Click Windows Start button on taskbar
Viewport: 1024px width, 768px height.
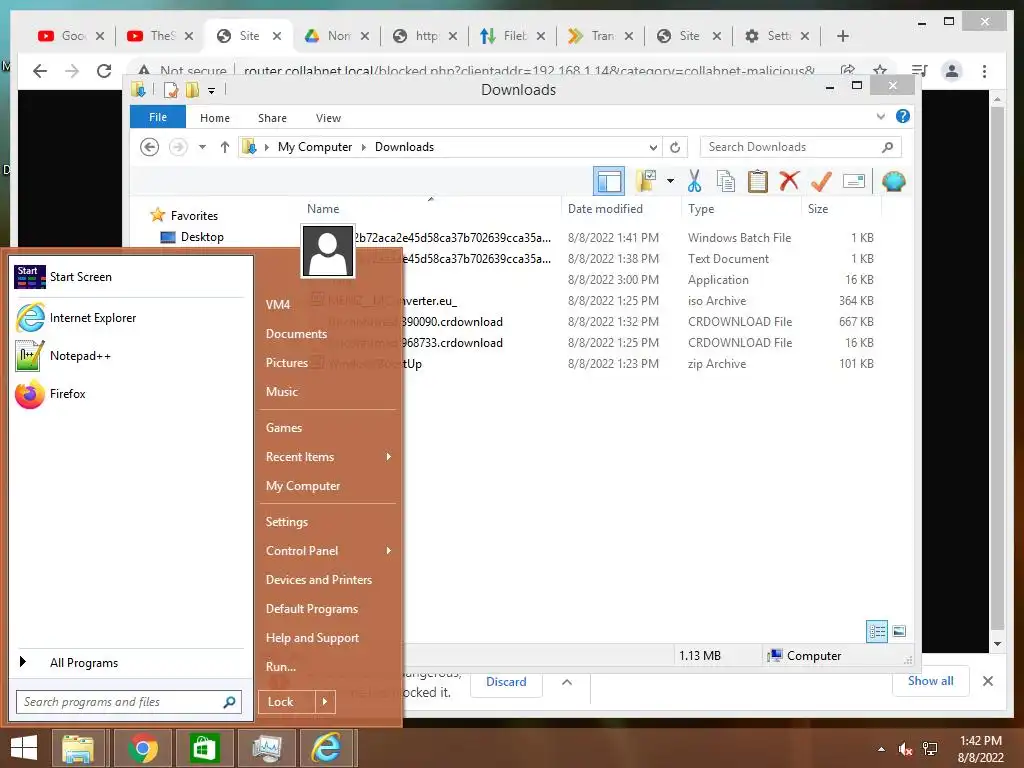pyautogui.click(x=24, y=748)
